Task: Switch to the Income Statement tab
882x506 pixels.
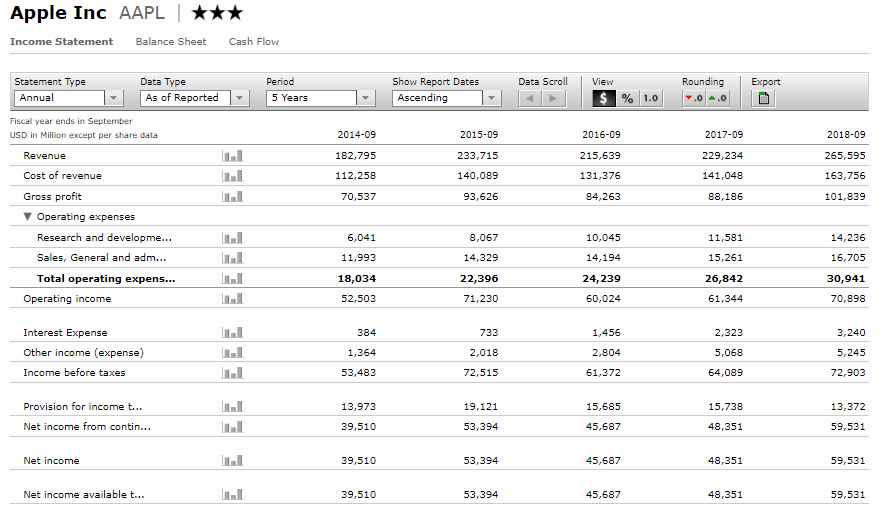Action: (x=61, y=42)
